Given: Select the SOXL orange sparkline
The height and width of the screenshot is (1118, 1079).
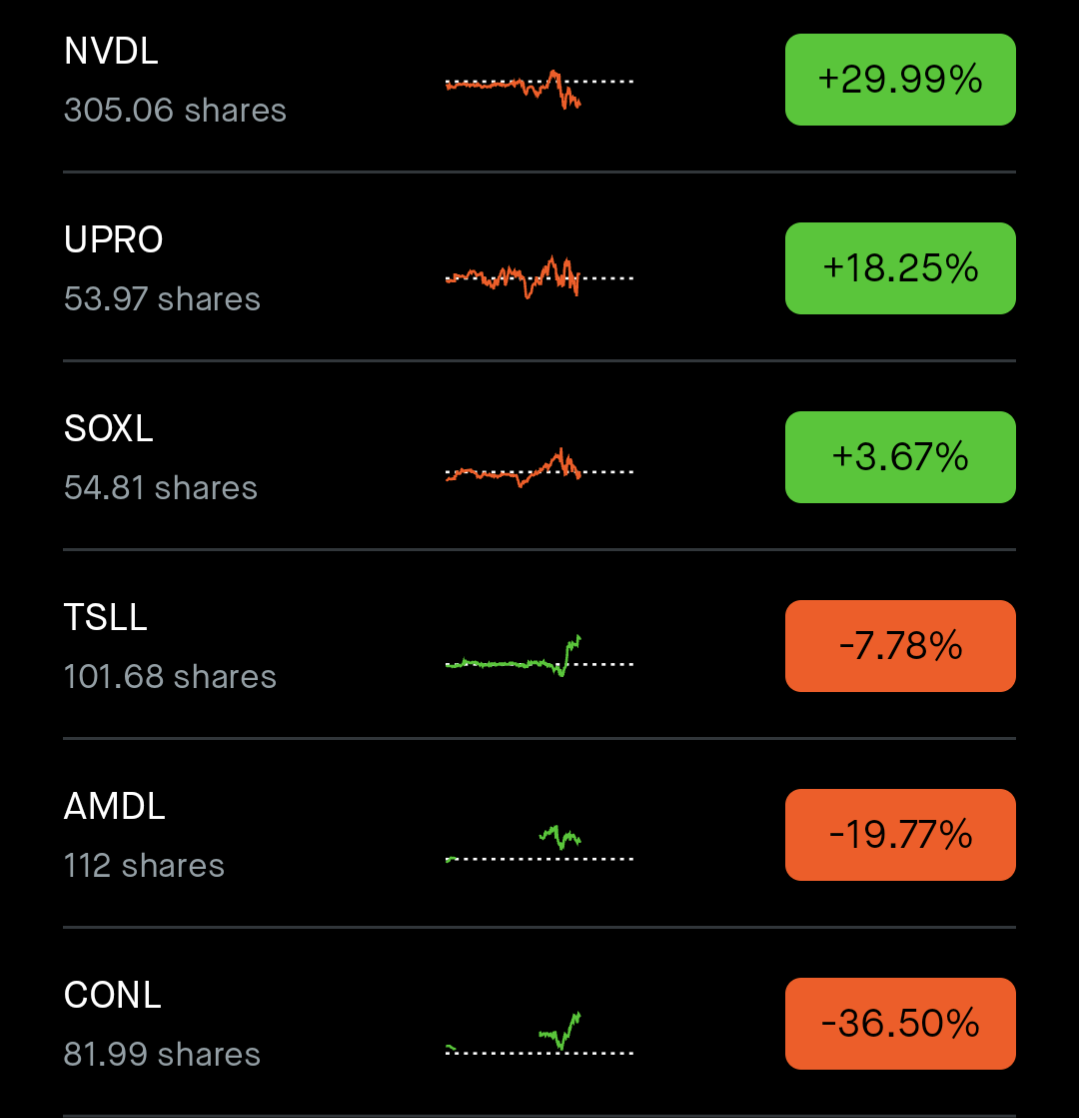Looking at the screenshot, I should (539, 467).
